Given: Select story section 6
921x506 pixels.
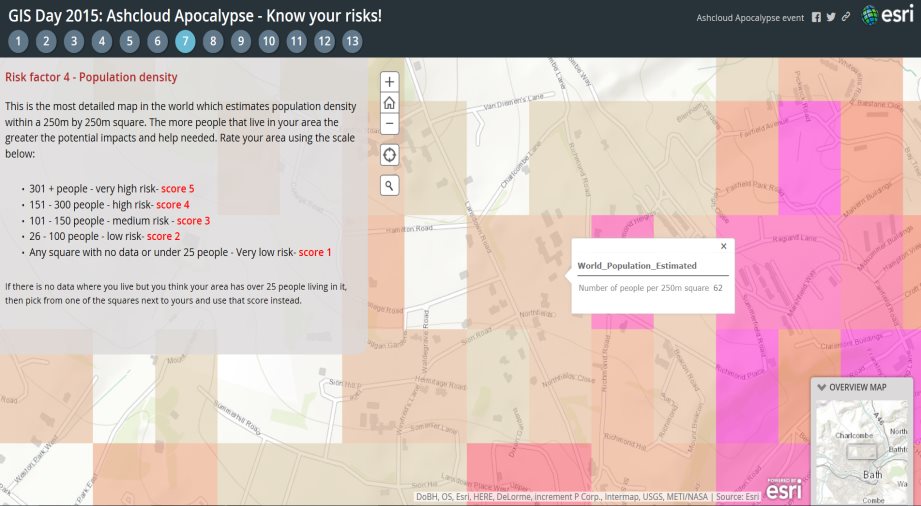Looking at the screenshot, I should [x=157, y=41].
